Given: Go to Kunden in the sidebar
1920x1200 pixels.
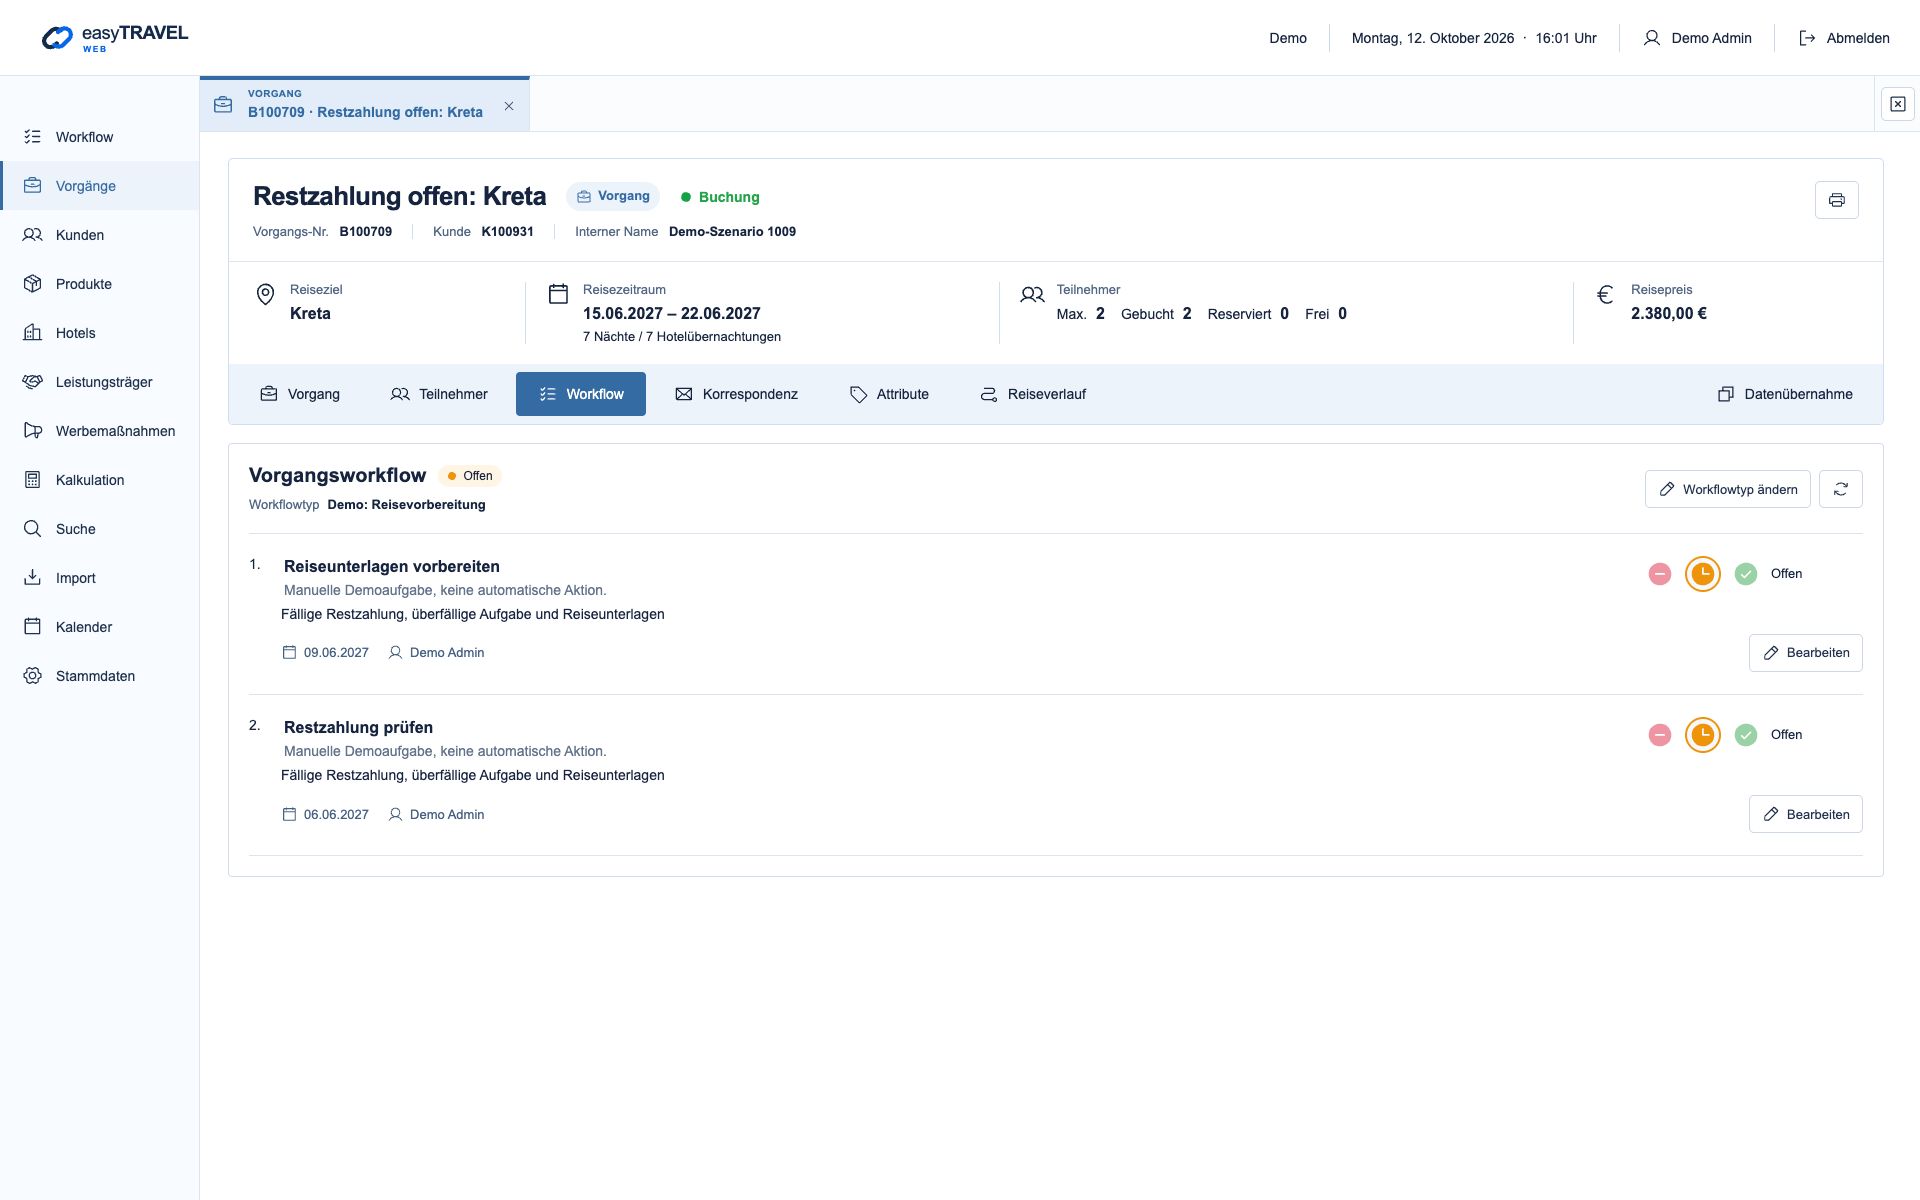Looking at the screenshot, I should pos(100,235).
